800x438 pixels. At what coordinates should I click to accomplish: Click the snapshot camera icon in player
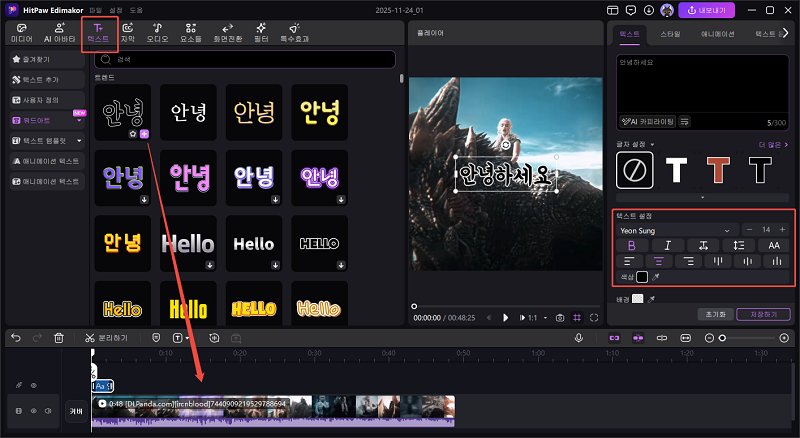tap(560, 318)
